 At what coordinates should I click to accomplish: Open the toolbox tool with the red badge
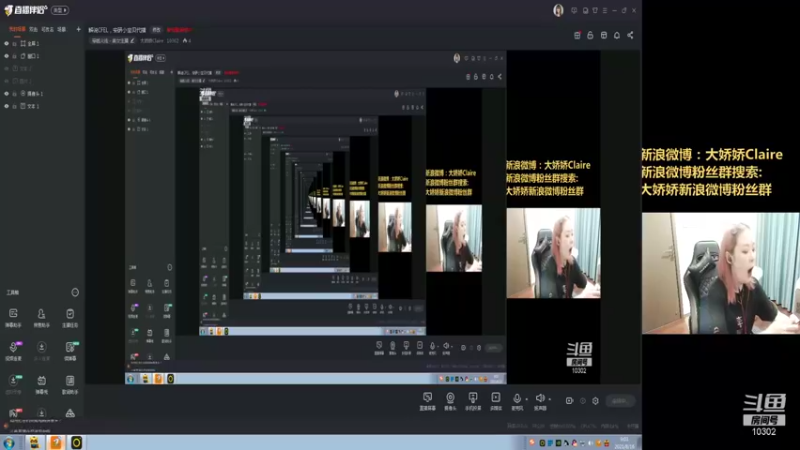click(14, 412)
